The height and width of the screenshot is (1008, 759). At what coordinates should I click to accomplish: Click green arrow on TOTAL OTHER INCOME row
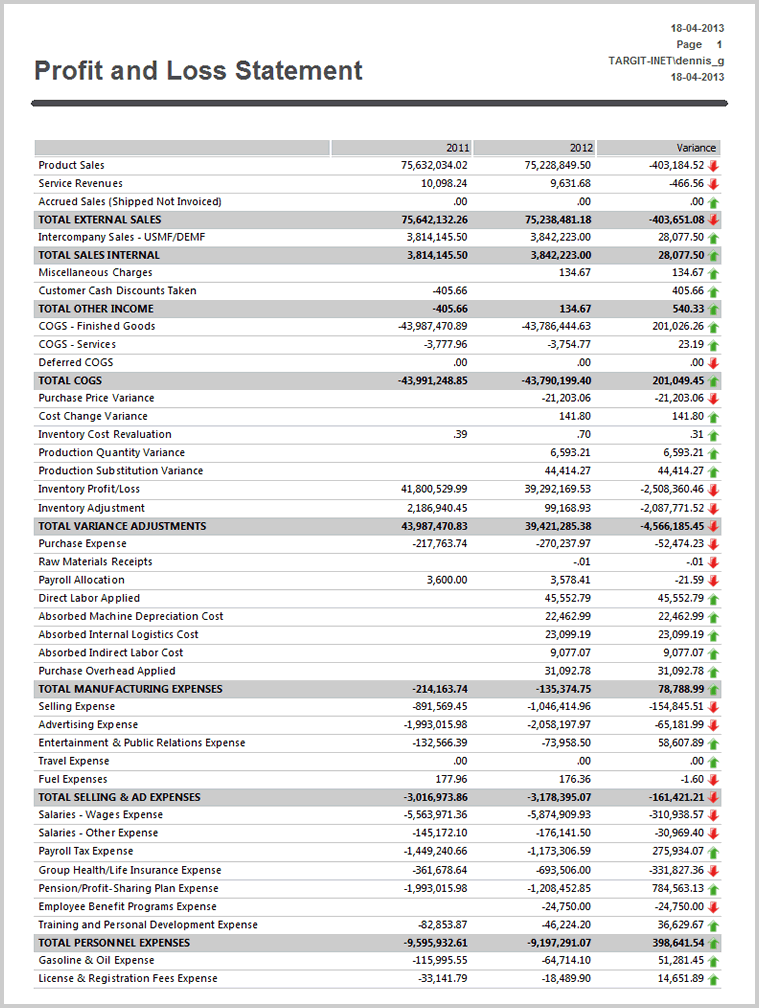coord(713,309)
